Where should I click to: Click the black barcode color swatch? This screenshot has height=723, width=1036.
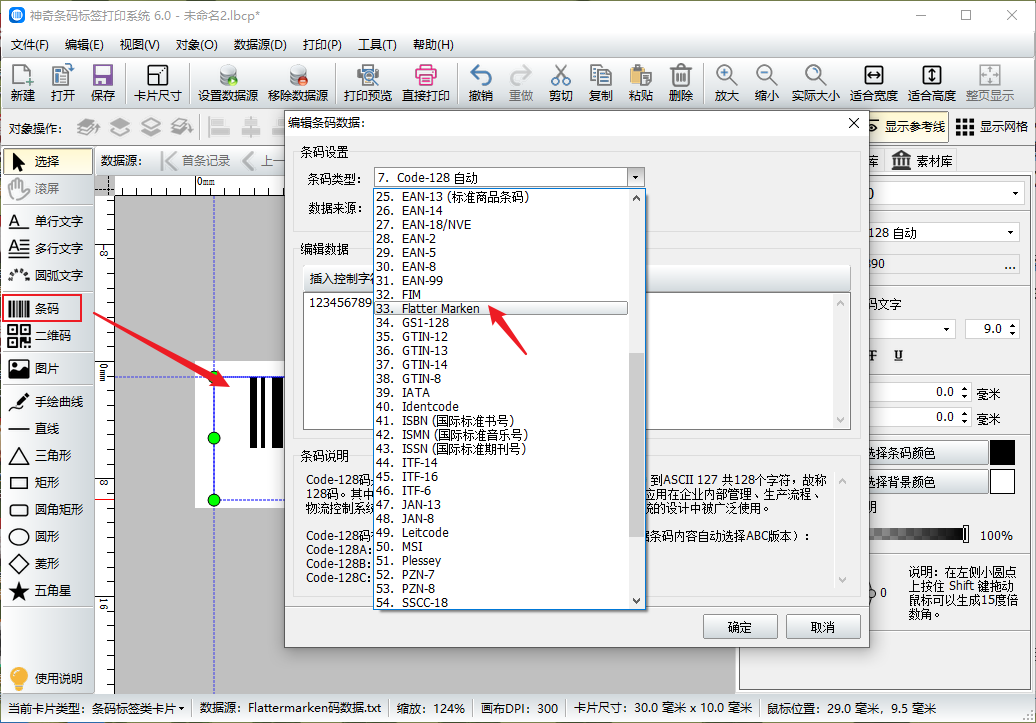(1002, 453)
